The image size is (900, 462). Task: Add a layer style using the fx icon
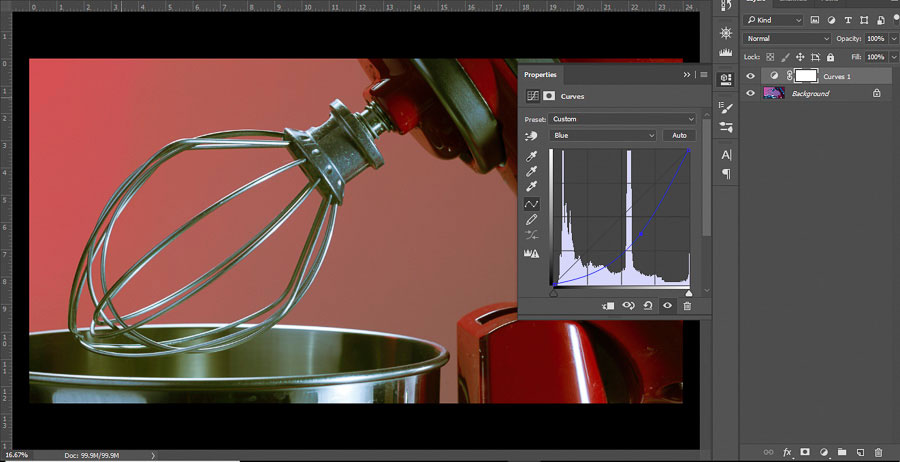point(787,452)
